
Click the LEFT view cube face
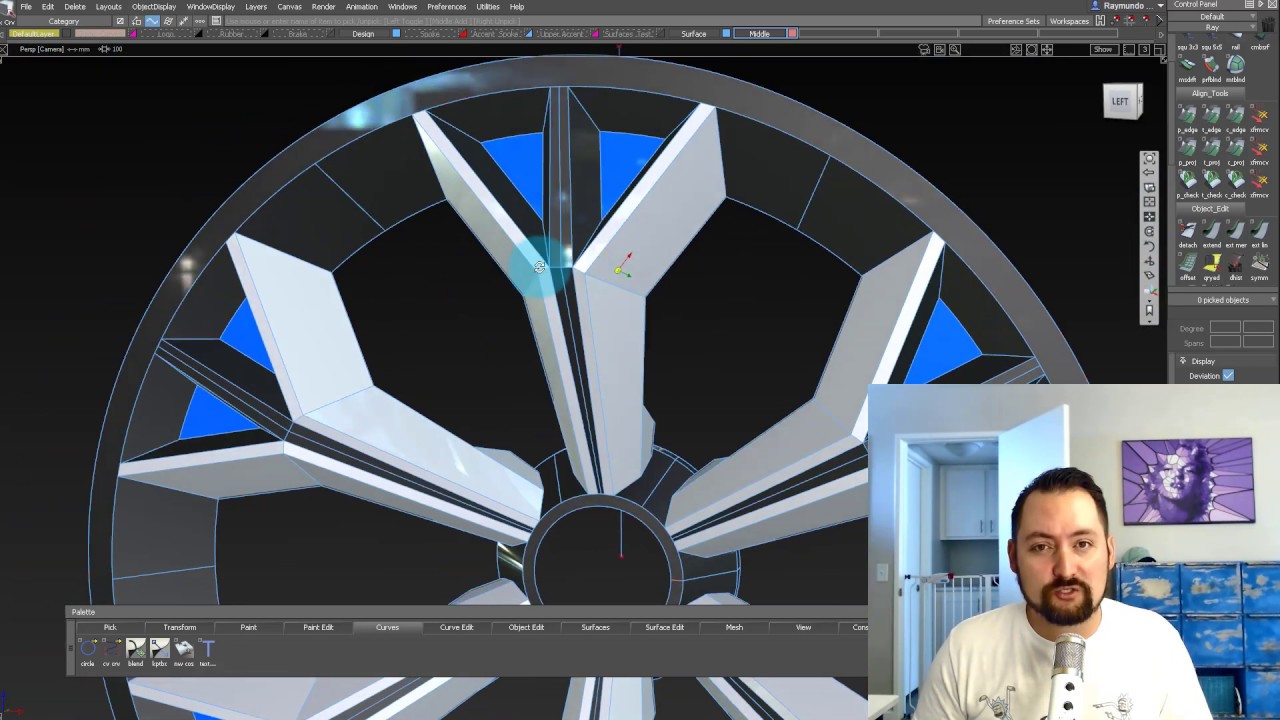pyautogui.click(x=1121, y=101)
